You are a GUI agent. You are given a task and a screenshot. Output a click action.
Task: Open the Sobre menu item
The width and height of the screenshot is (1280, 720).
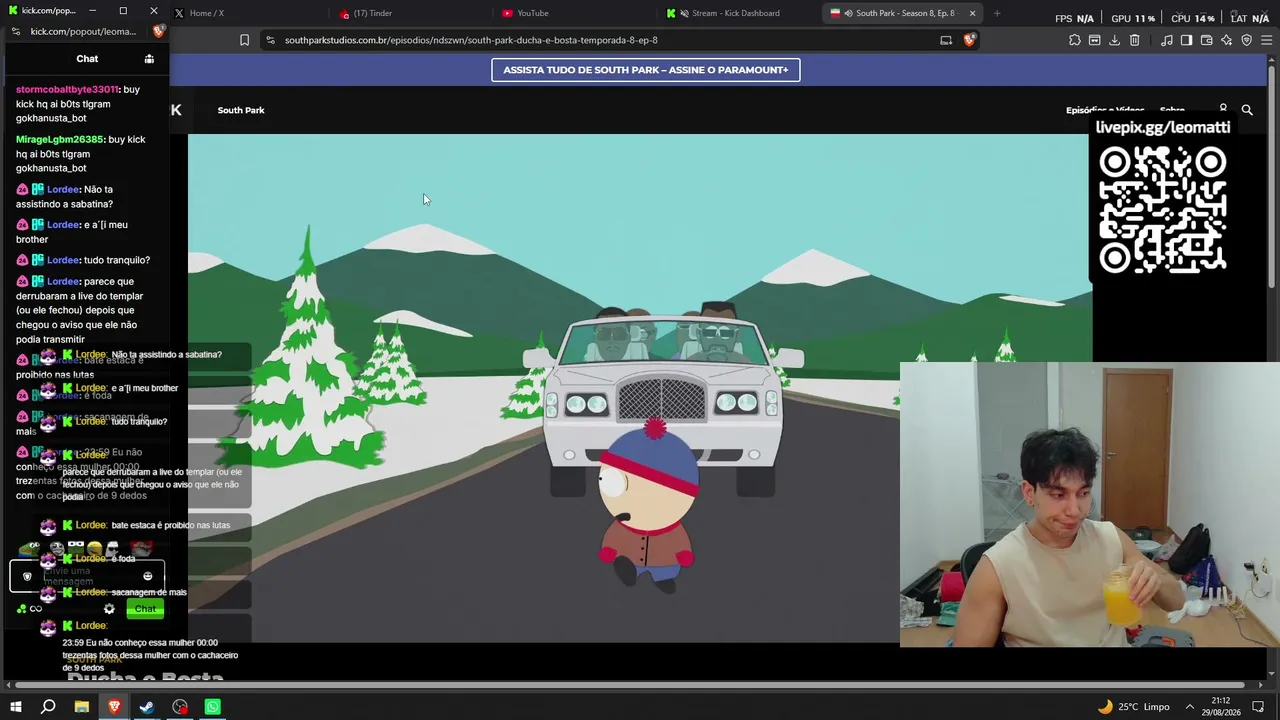1172,110
